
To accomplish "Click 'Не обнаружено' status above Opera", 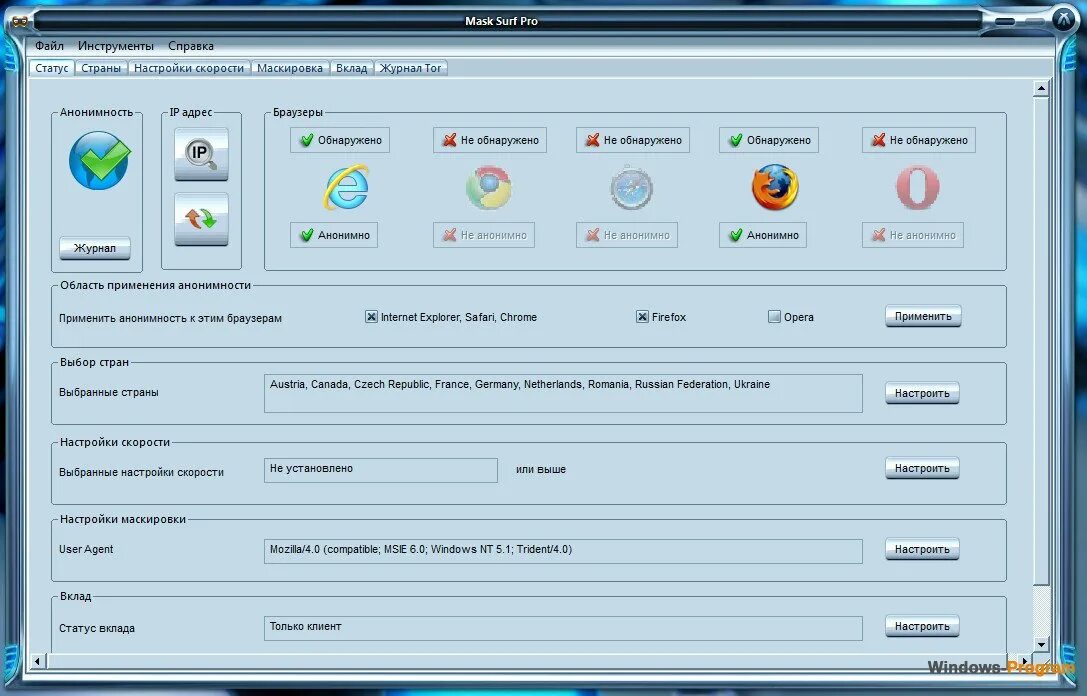I will click(x=919, y=140).
